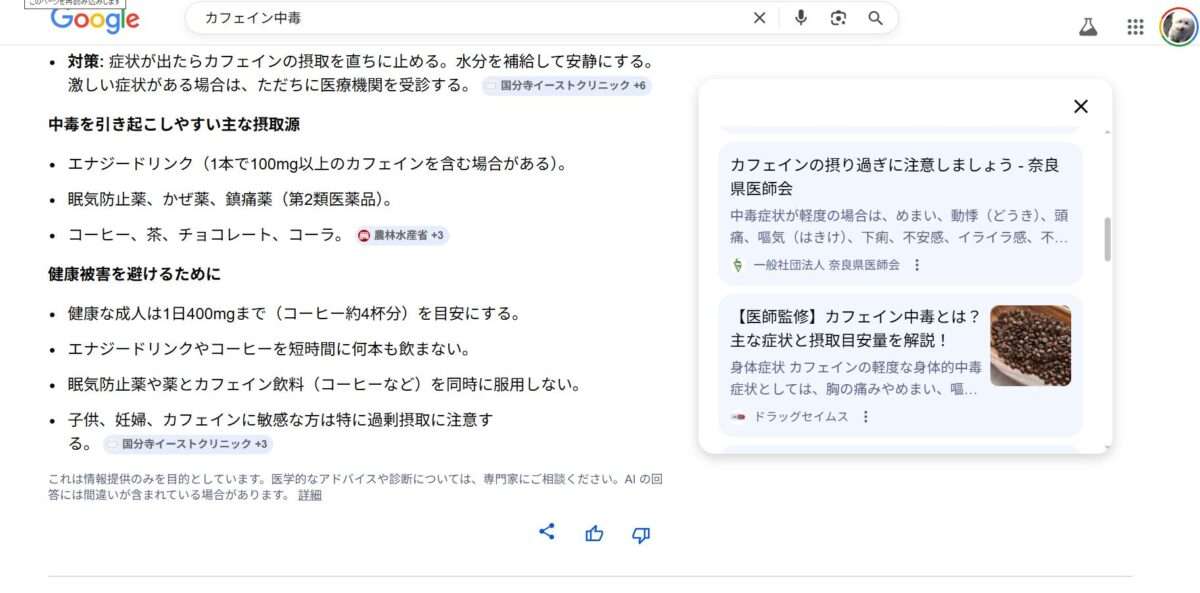Click the Google logo
Viewport: 1200px width, 593px height.
pyautogui.click(x=95, y=20)
